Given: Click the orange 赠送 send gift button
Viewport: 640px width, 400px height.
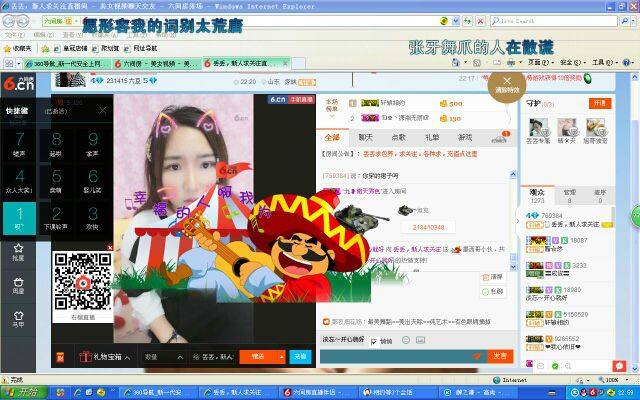Looking at the screenshot, I should pos(258,357).
